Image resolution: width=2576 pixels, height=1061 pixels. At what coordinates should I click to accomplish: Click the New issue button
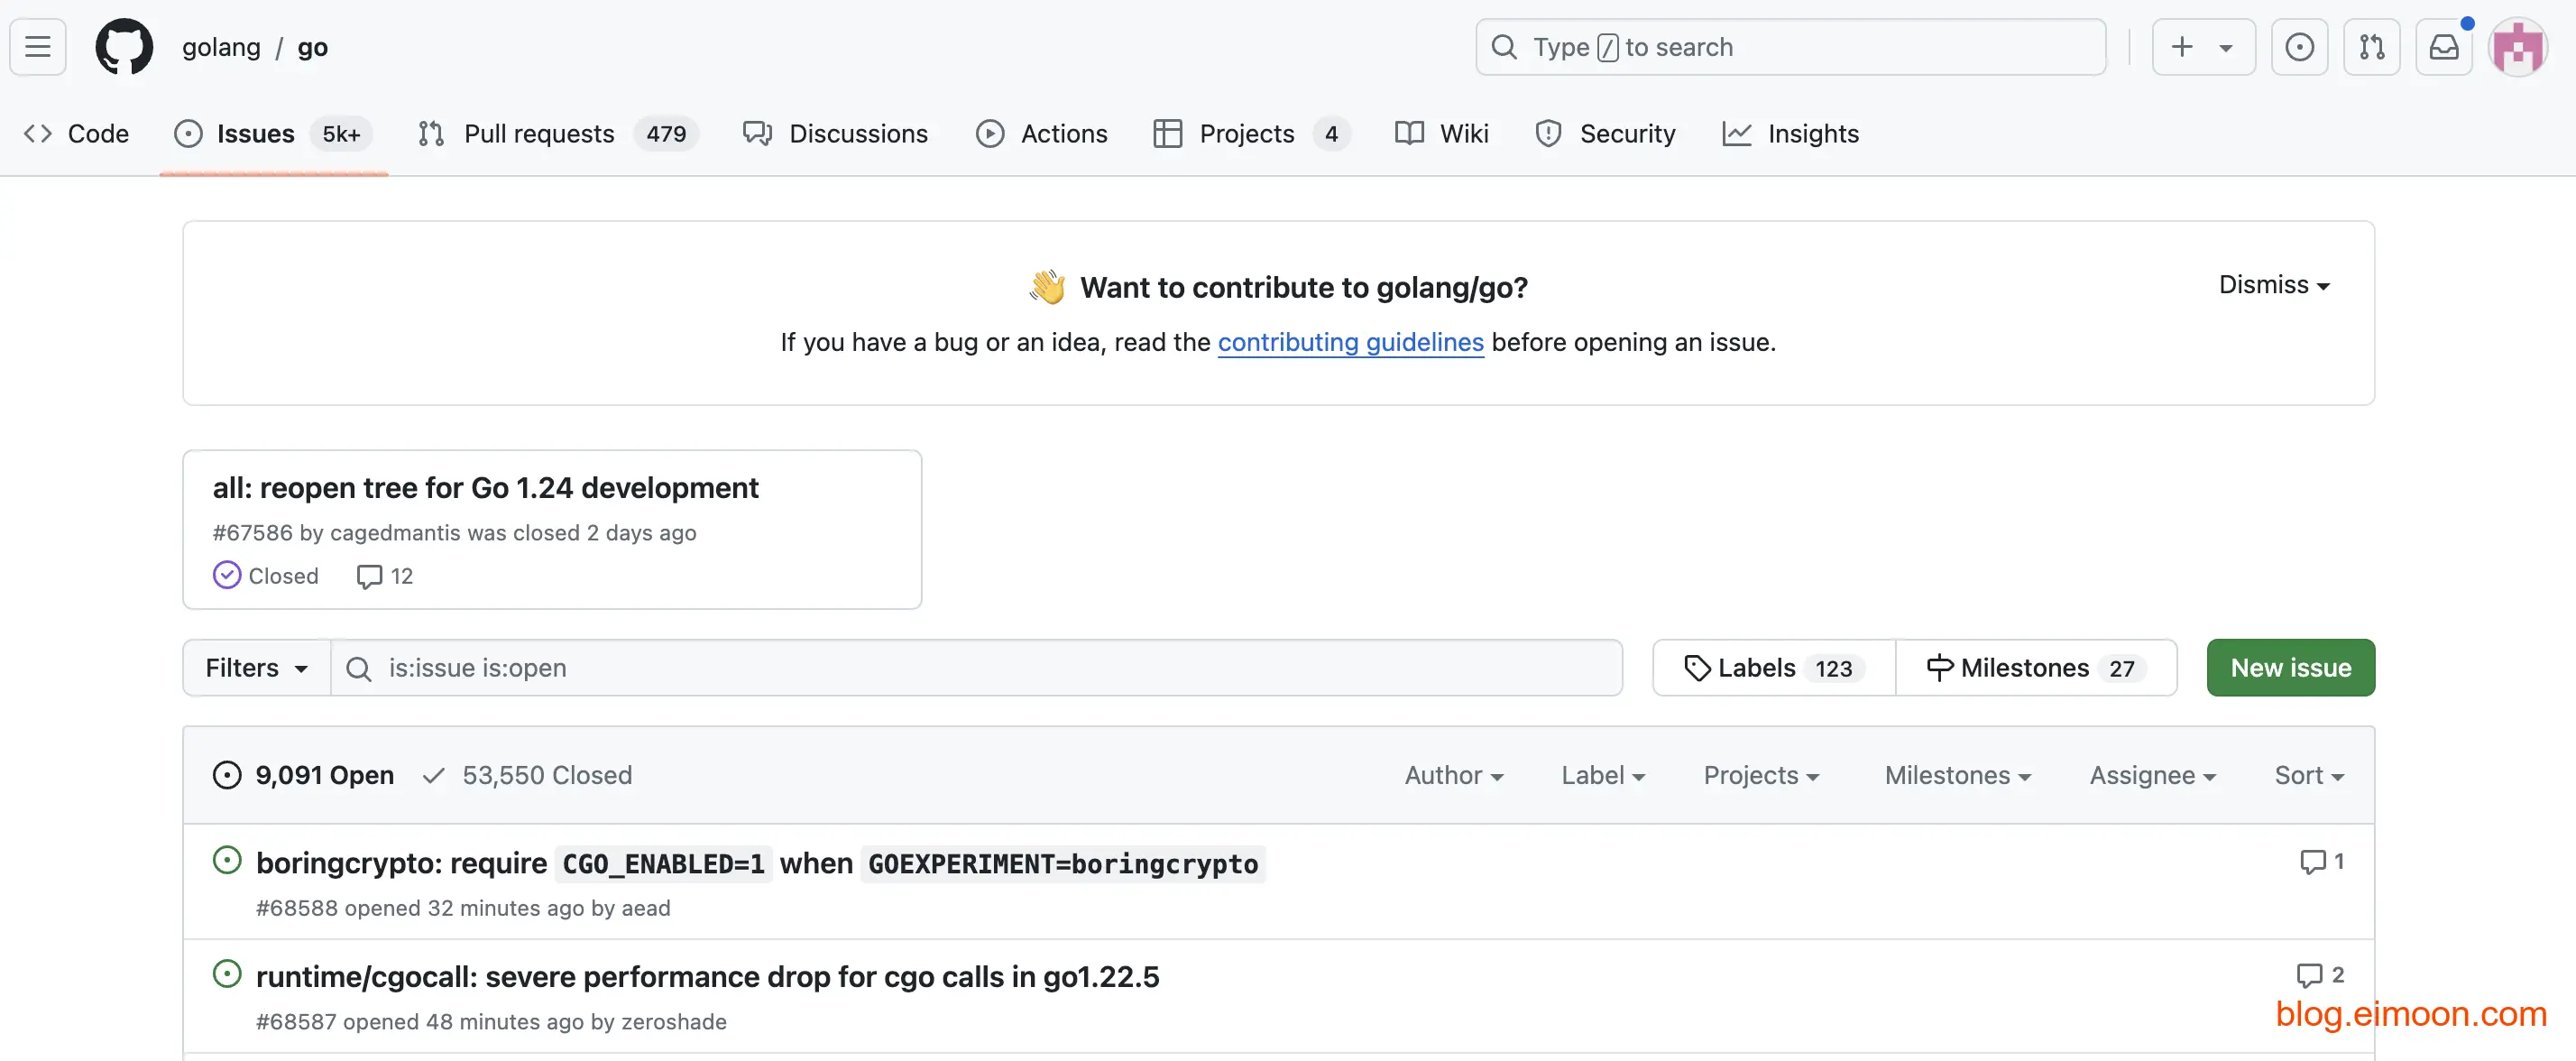coord(2292,667)
